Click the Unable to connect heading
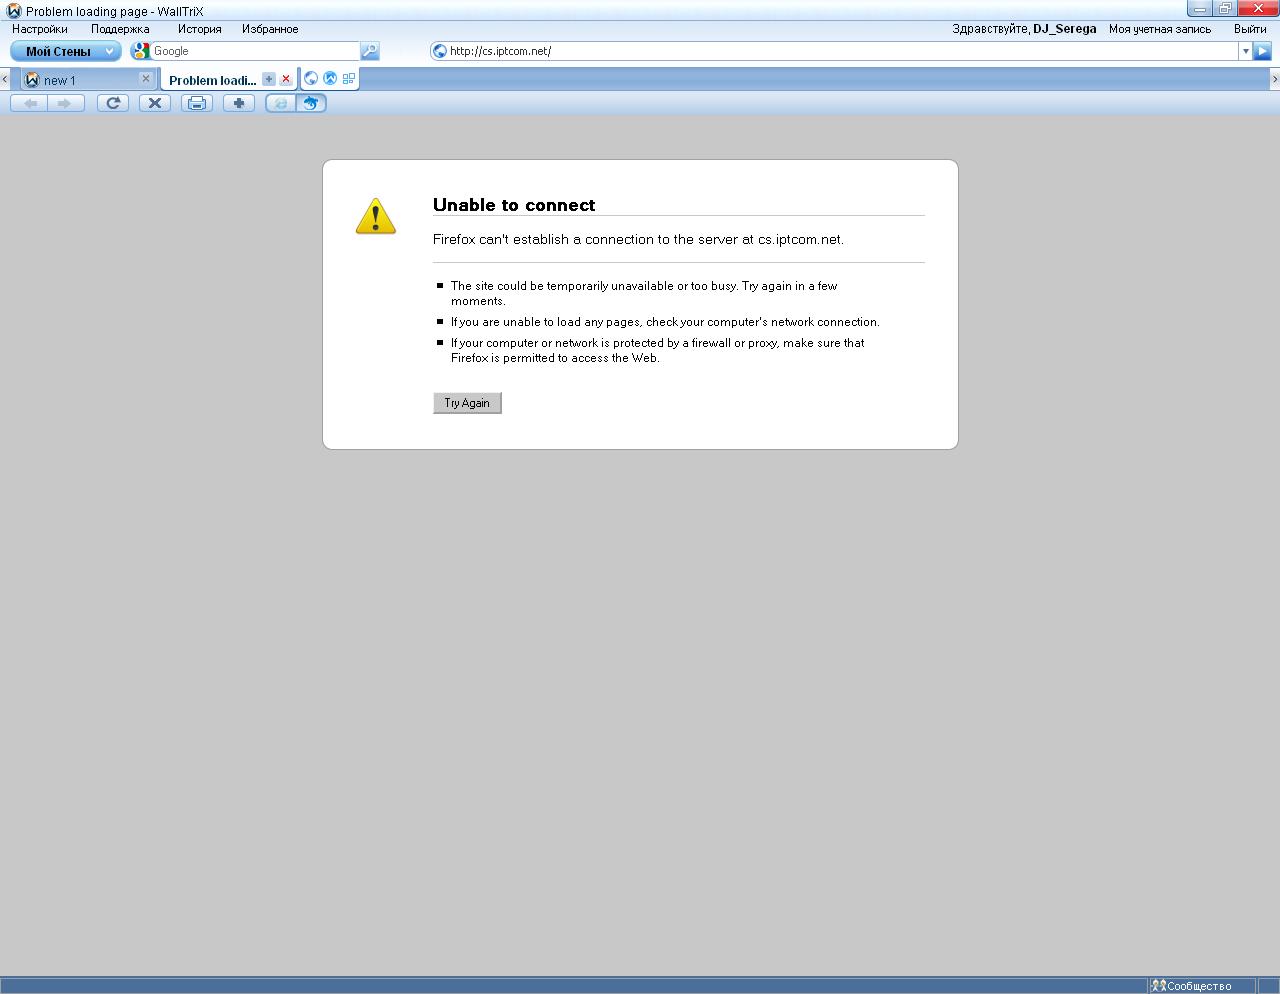 [x=514, y=205]
